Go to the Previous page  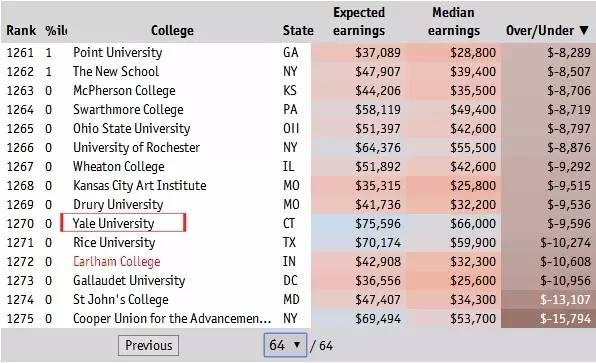click(149, 345)
